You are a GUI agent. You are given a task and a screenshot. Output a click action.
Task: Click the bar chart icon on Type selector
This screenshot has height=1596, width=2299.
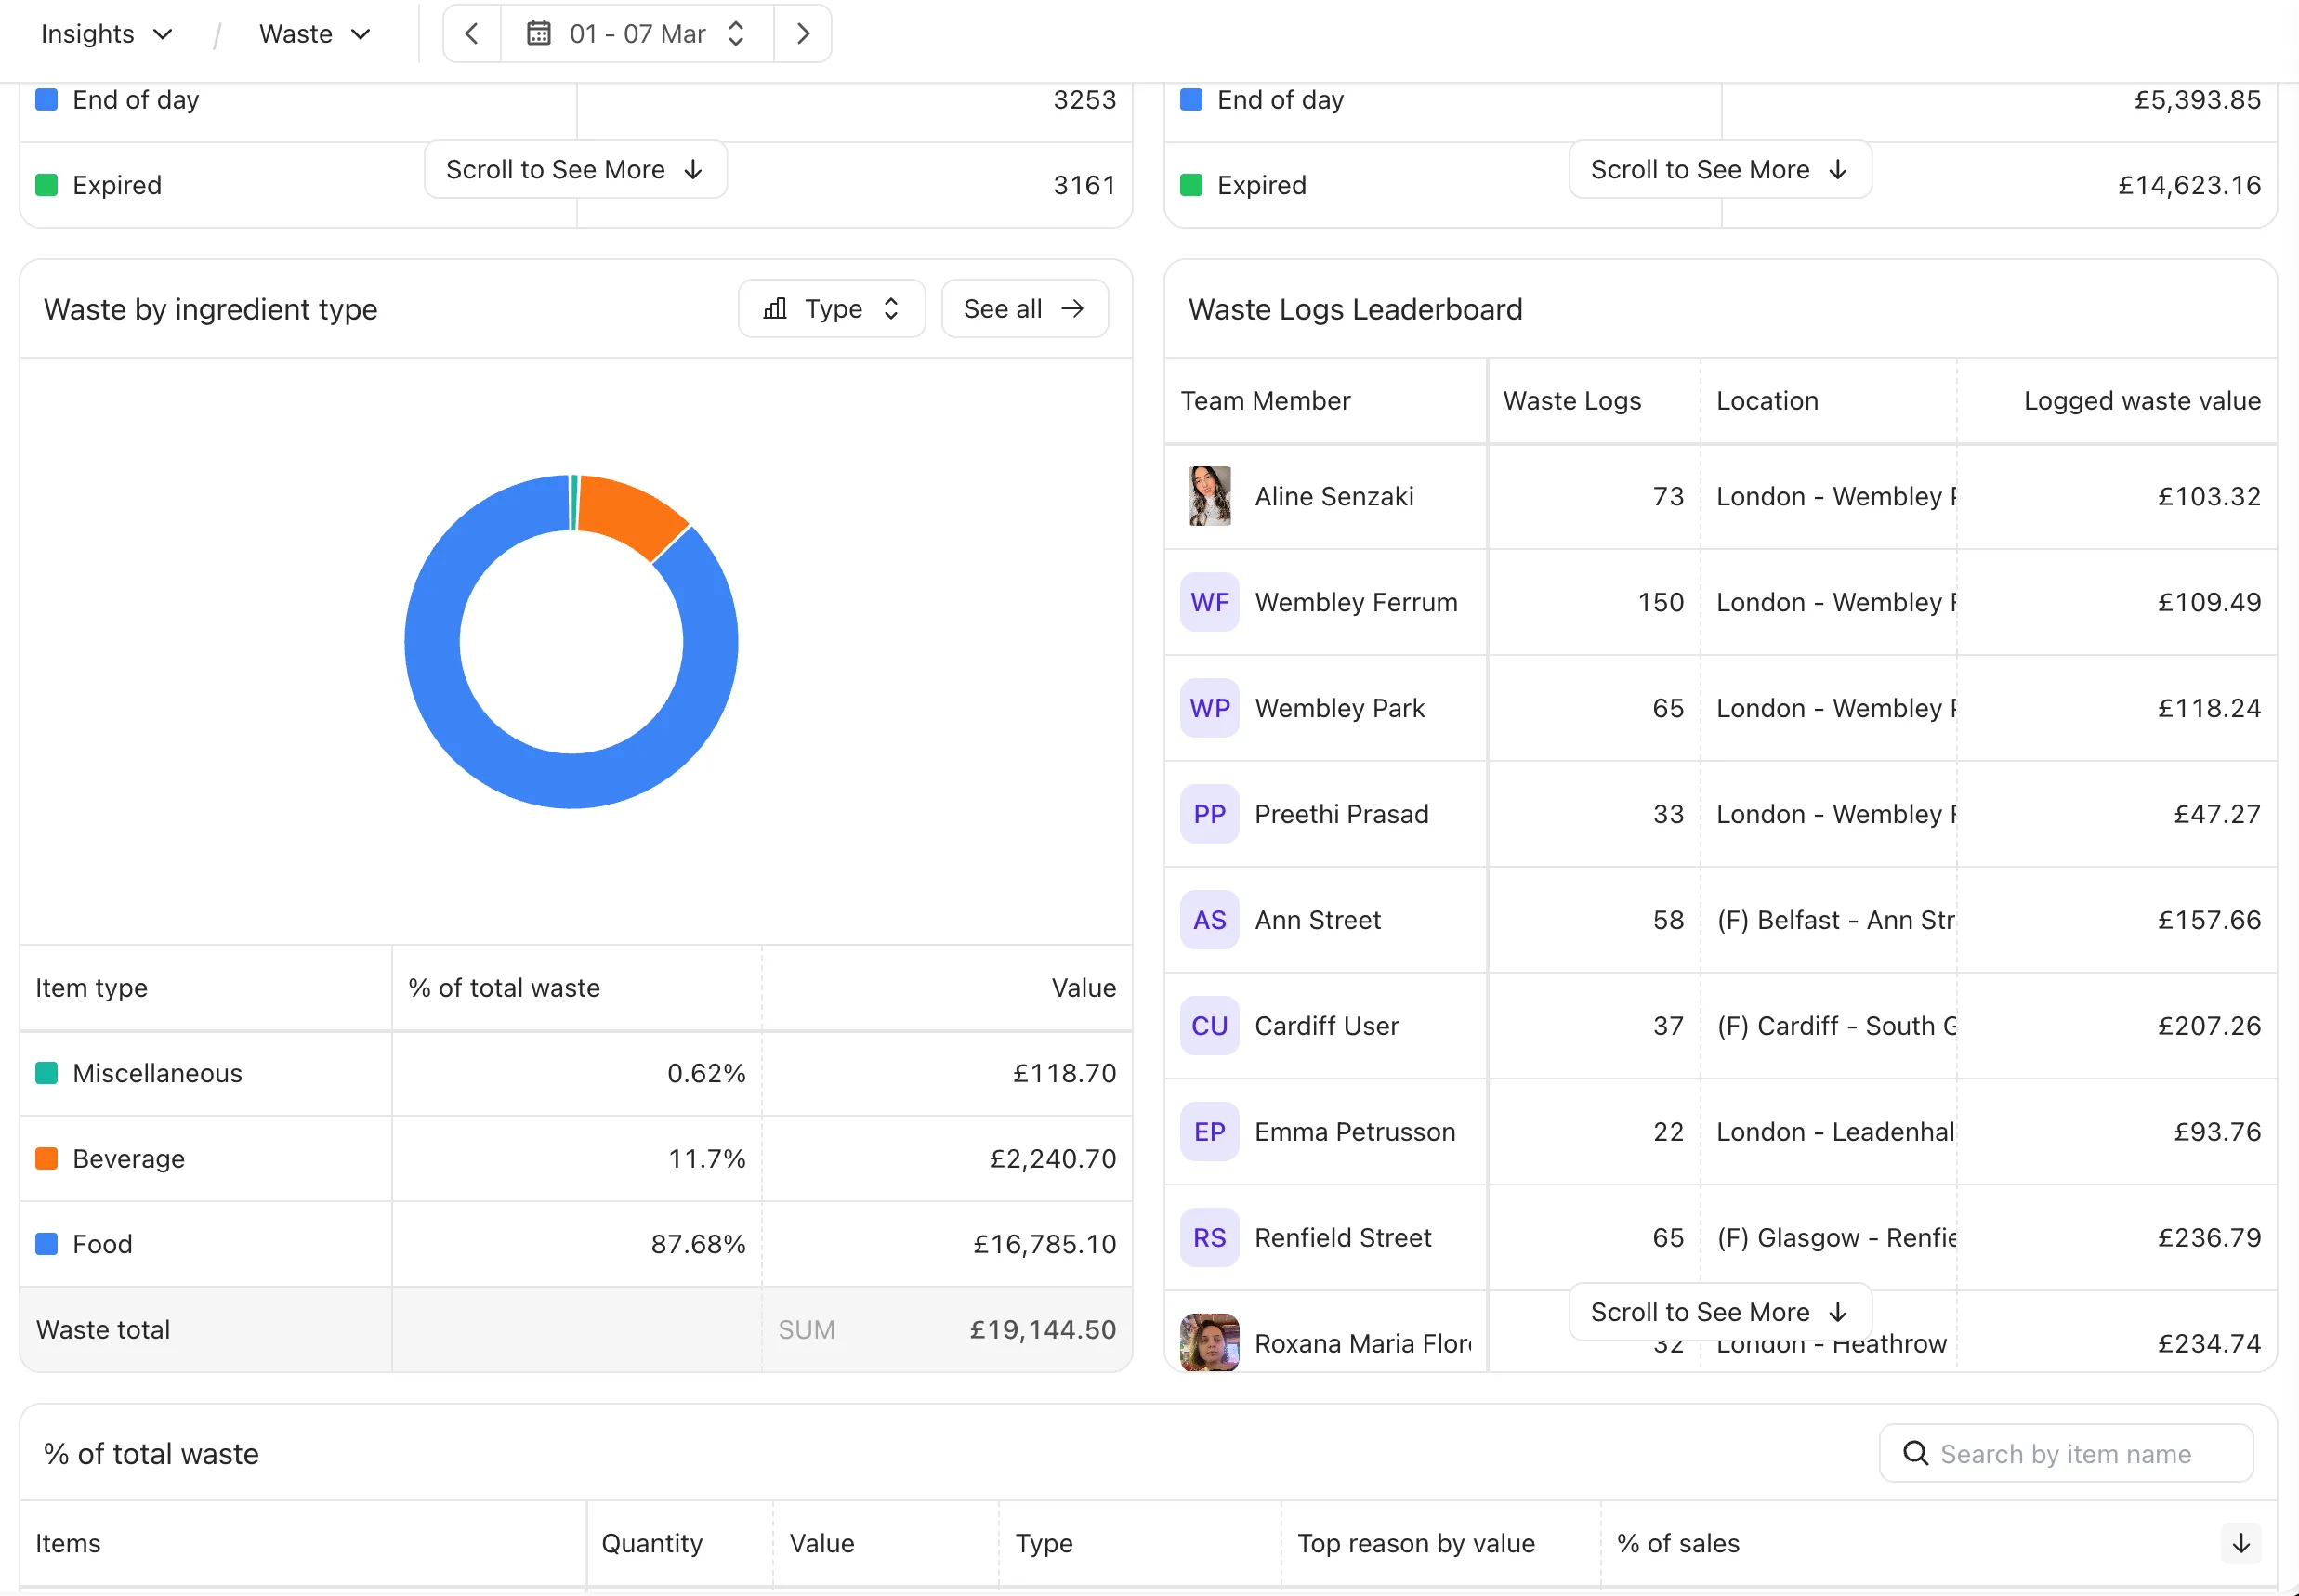click(775, 308)
